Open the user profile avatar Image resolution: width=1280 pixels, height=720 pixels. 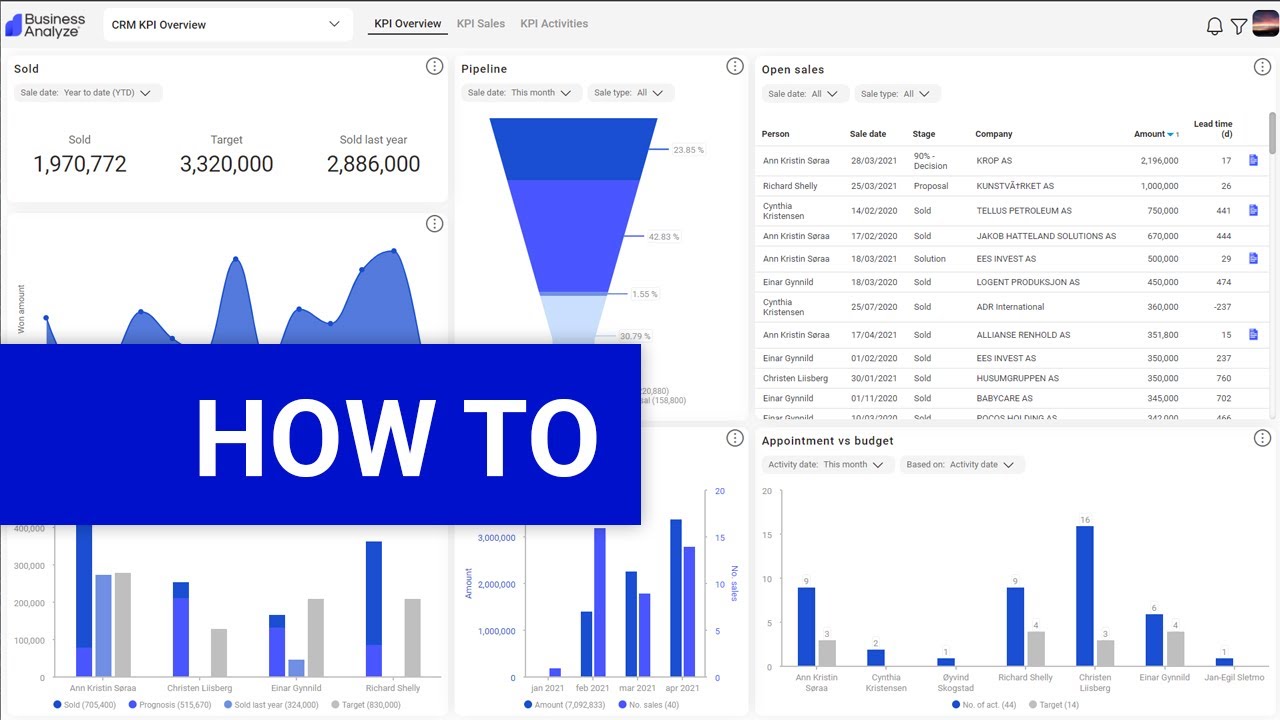[x=1266, y=24]
